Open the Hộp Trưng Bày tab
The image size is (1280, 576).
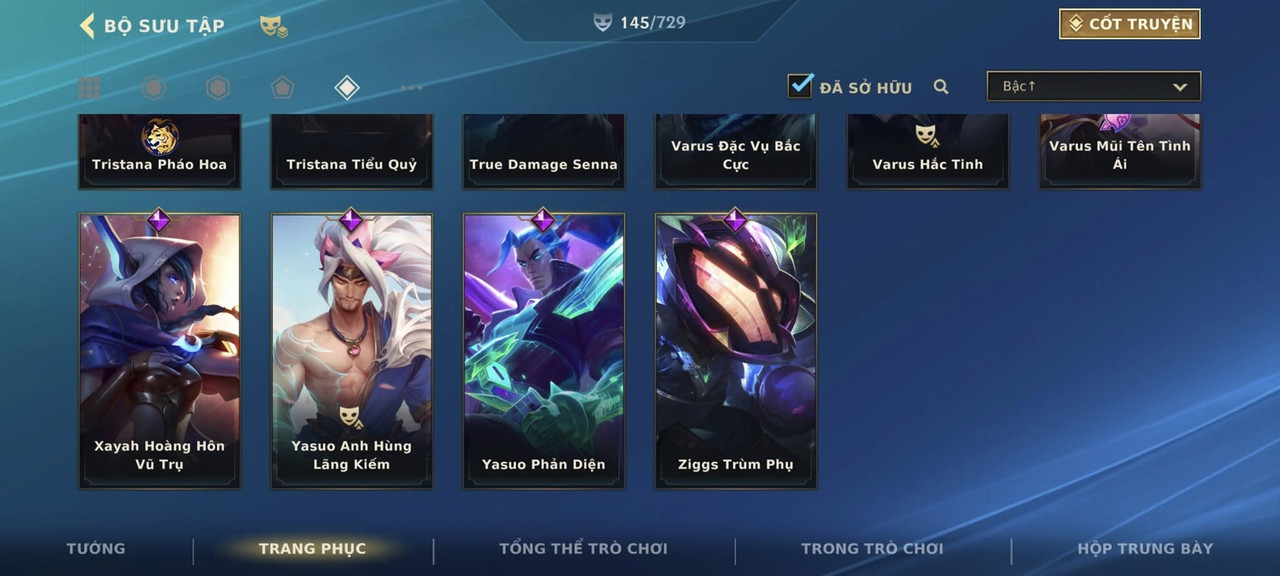pos(1145,548)
